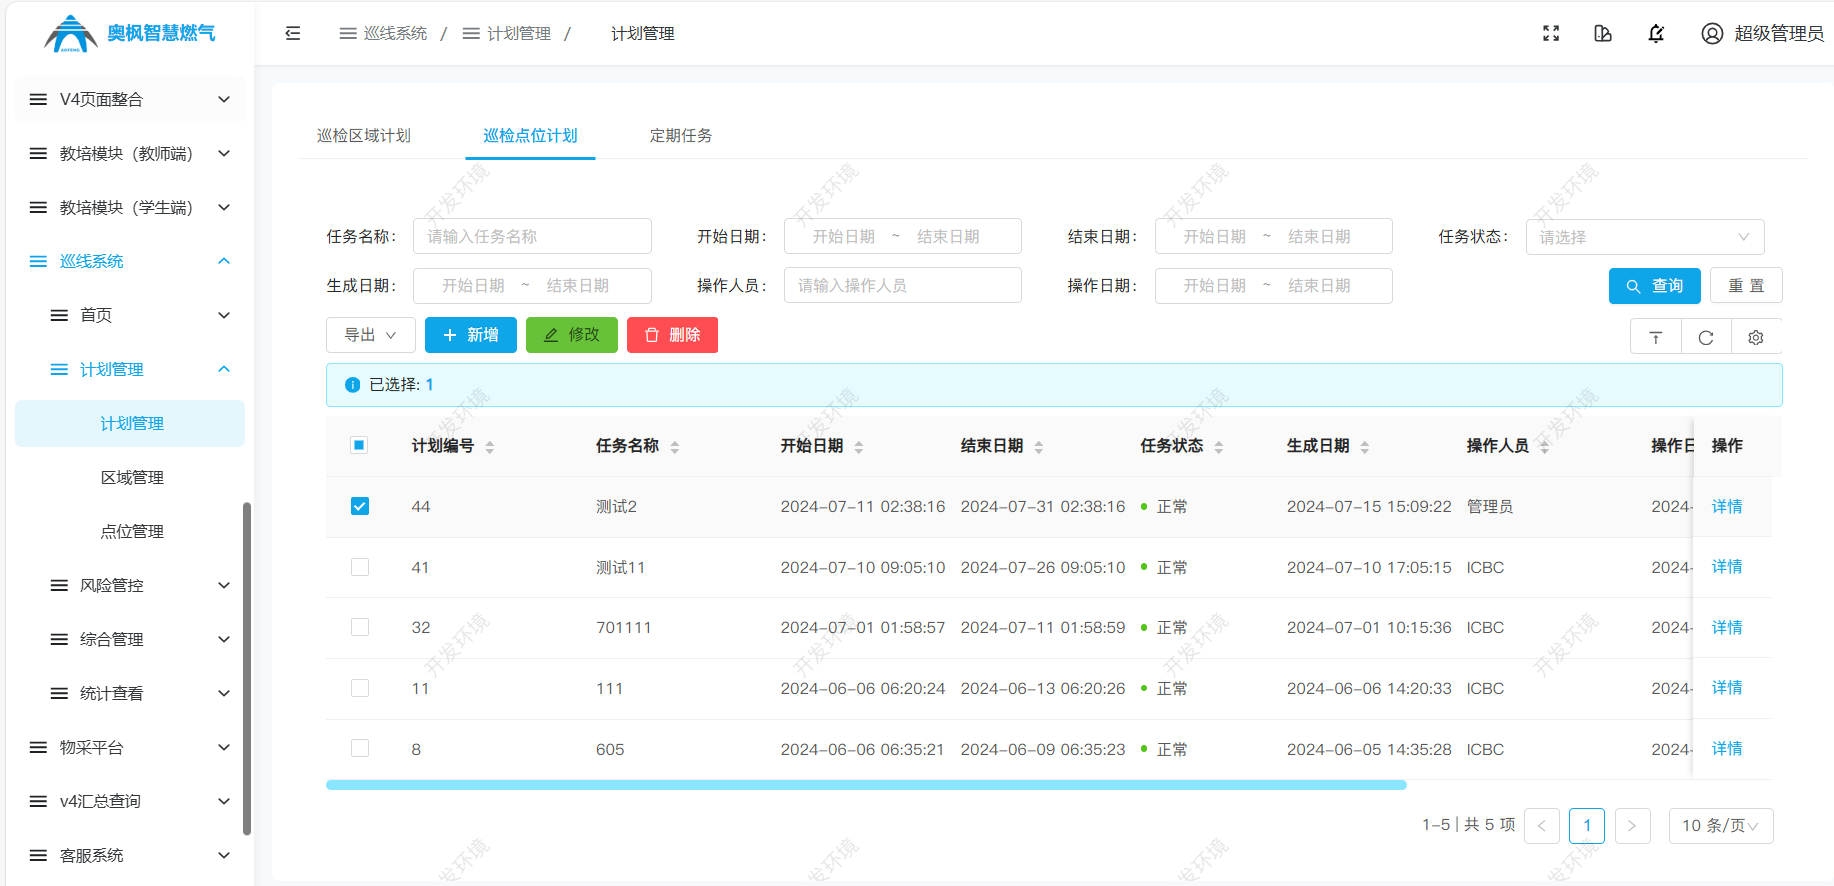Sort by 操作人员 column arrows
This screenshot has width=1834, height=886.
pyautogui.click(x=1545, y=447)
